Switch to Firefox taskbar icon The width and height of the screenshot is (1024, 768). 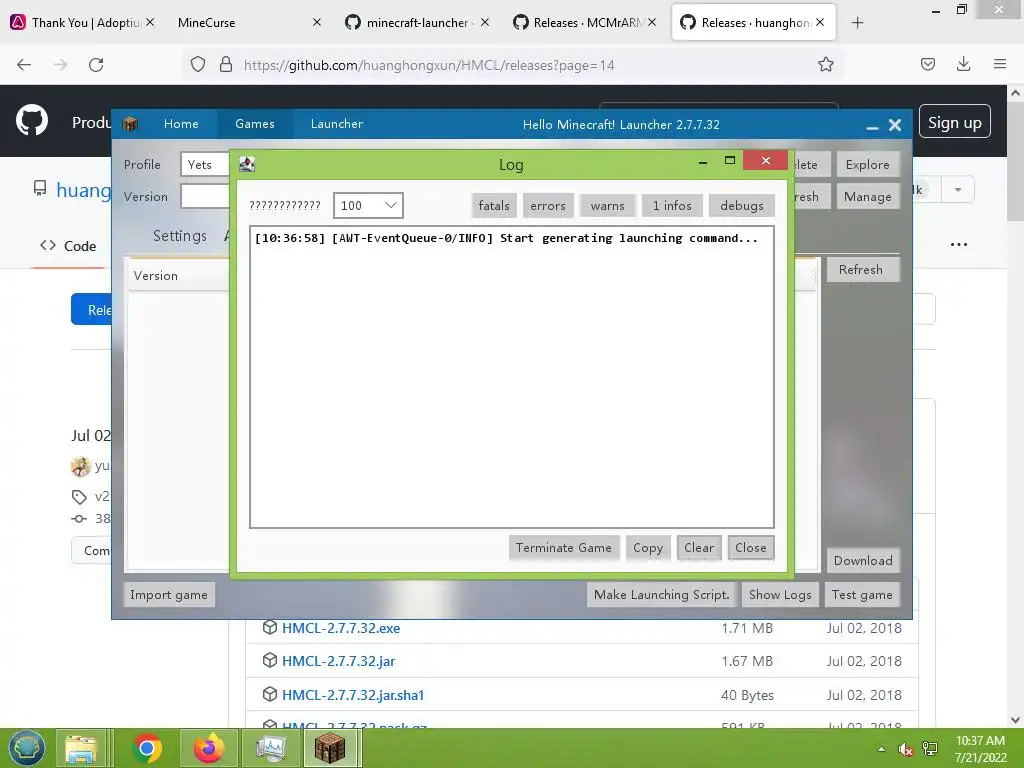(x=209, y=748)
